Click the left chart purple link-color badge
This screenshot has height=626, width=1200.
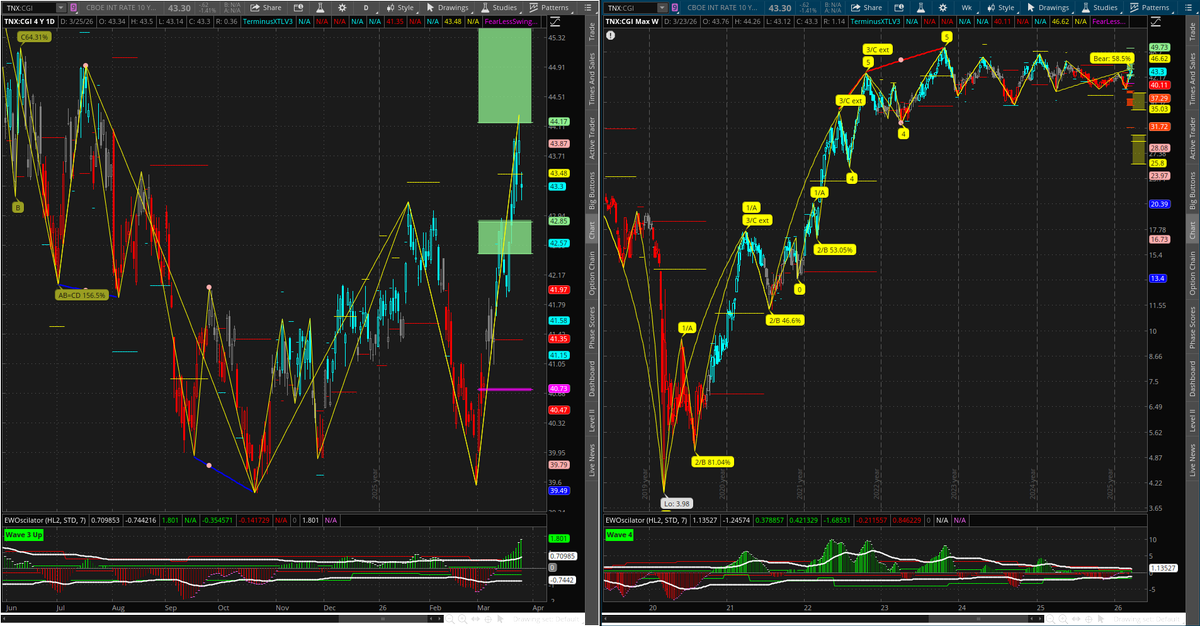pos(73,8)
